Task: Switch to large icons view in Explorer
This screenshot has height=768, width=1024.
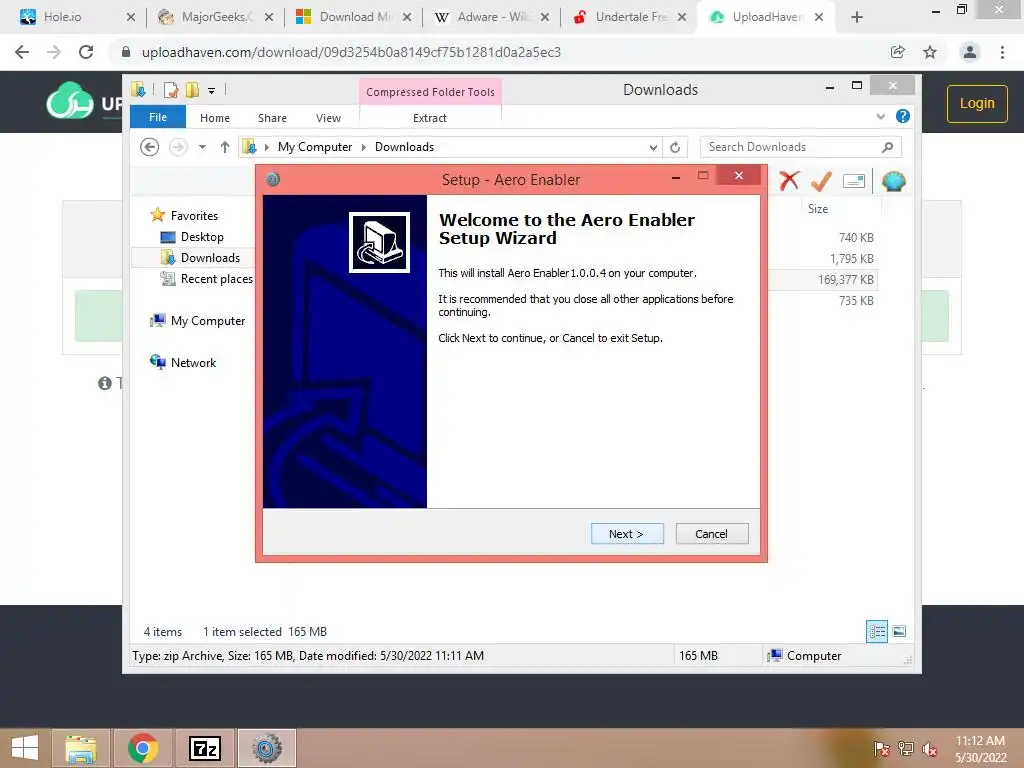Action: point(899,631)
